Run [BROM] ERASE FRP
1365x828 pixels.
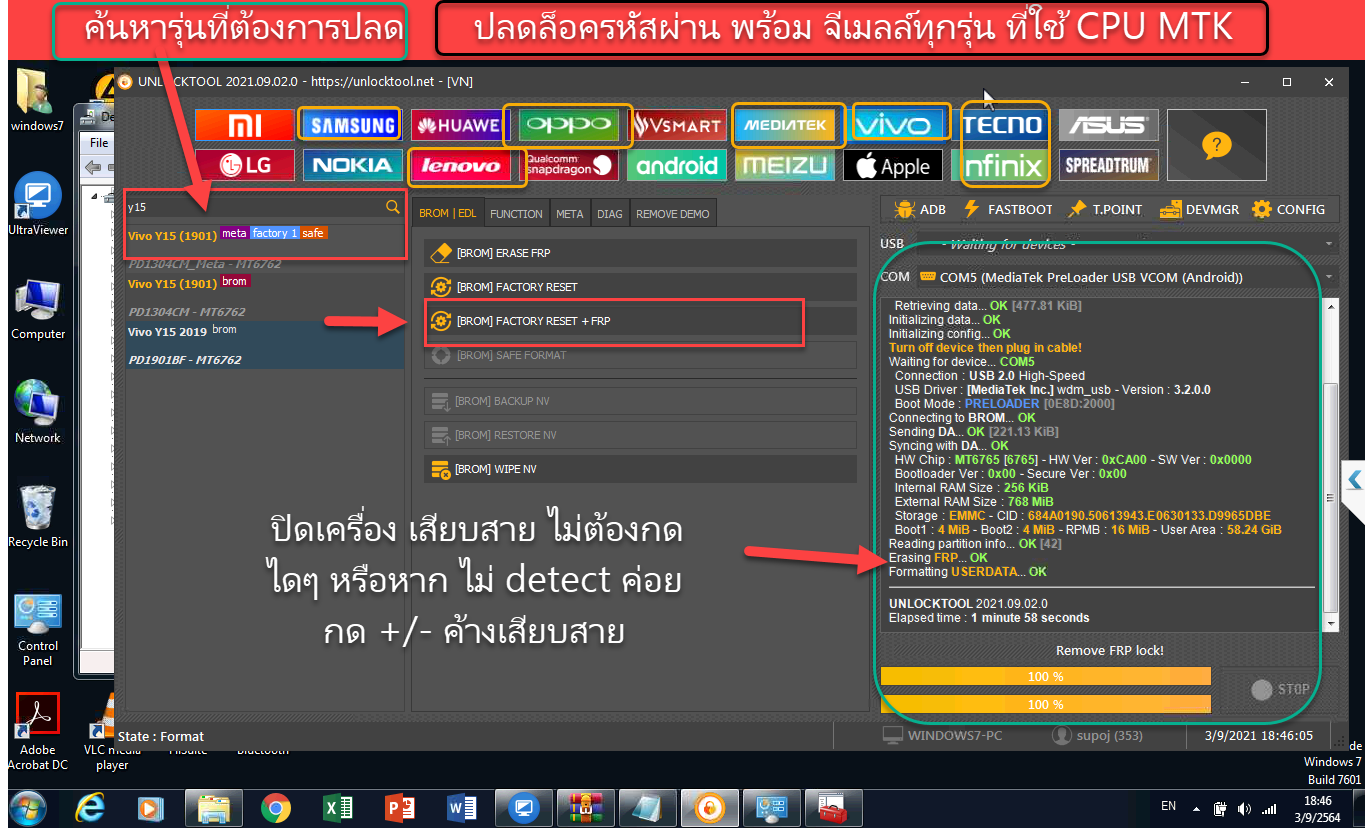[640, 253]
